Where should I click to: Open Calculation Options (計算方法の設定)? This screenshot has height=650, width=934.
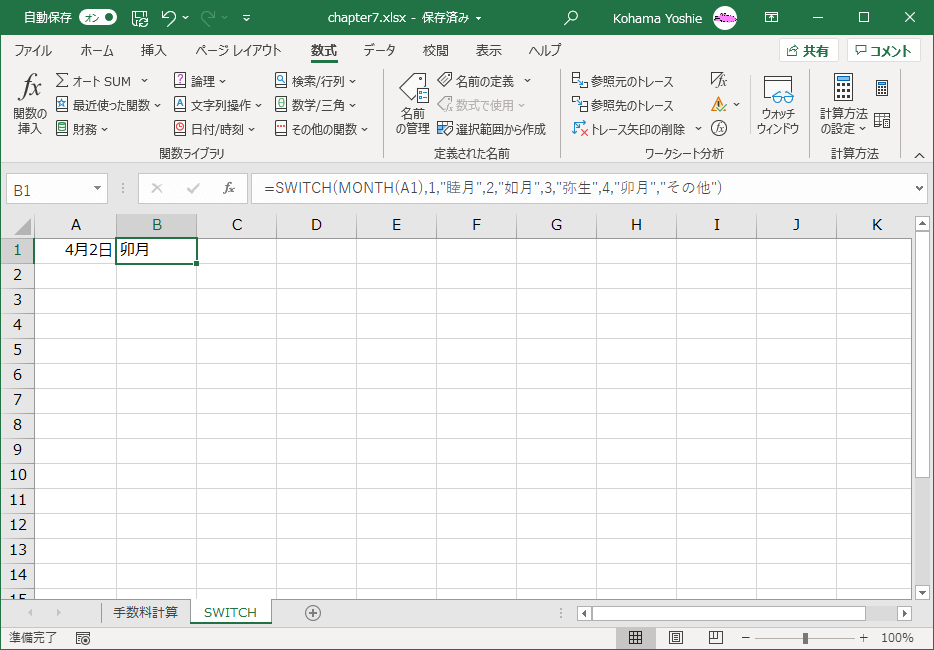point(843,105)
